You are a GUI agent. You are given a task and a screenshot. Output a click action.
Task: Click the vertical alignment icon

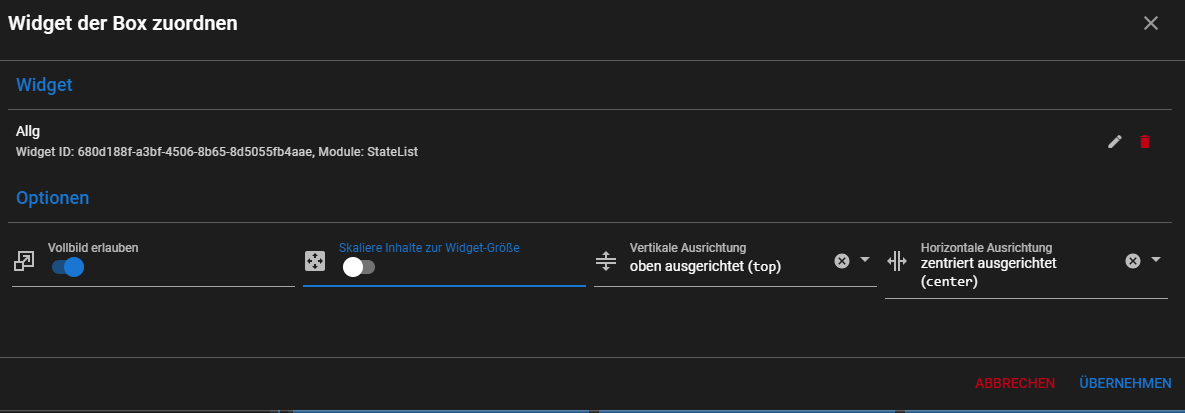[x=605, y=261]
